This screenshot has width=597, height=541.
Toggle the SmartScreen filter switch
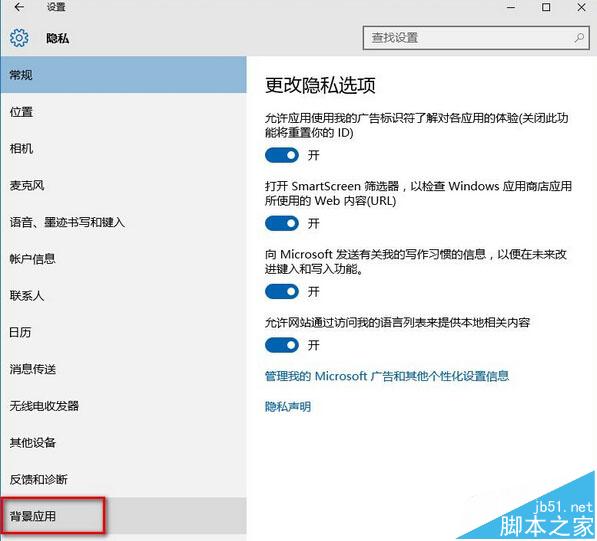coord(282,223)
